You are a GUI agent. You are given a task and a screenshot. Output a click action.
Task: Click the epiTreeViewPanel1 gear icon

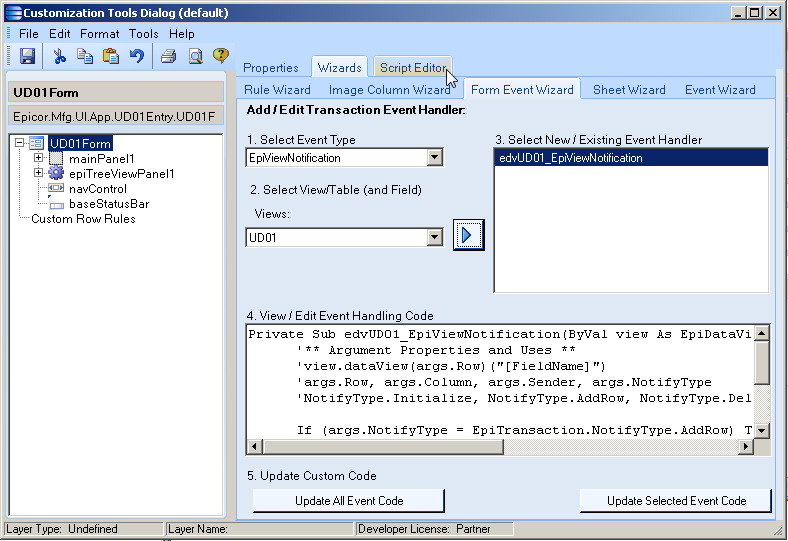pos(56,173)
